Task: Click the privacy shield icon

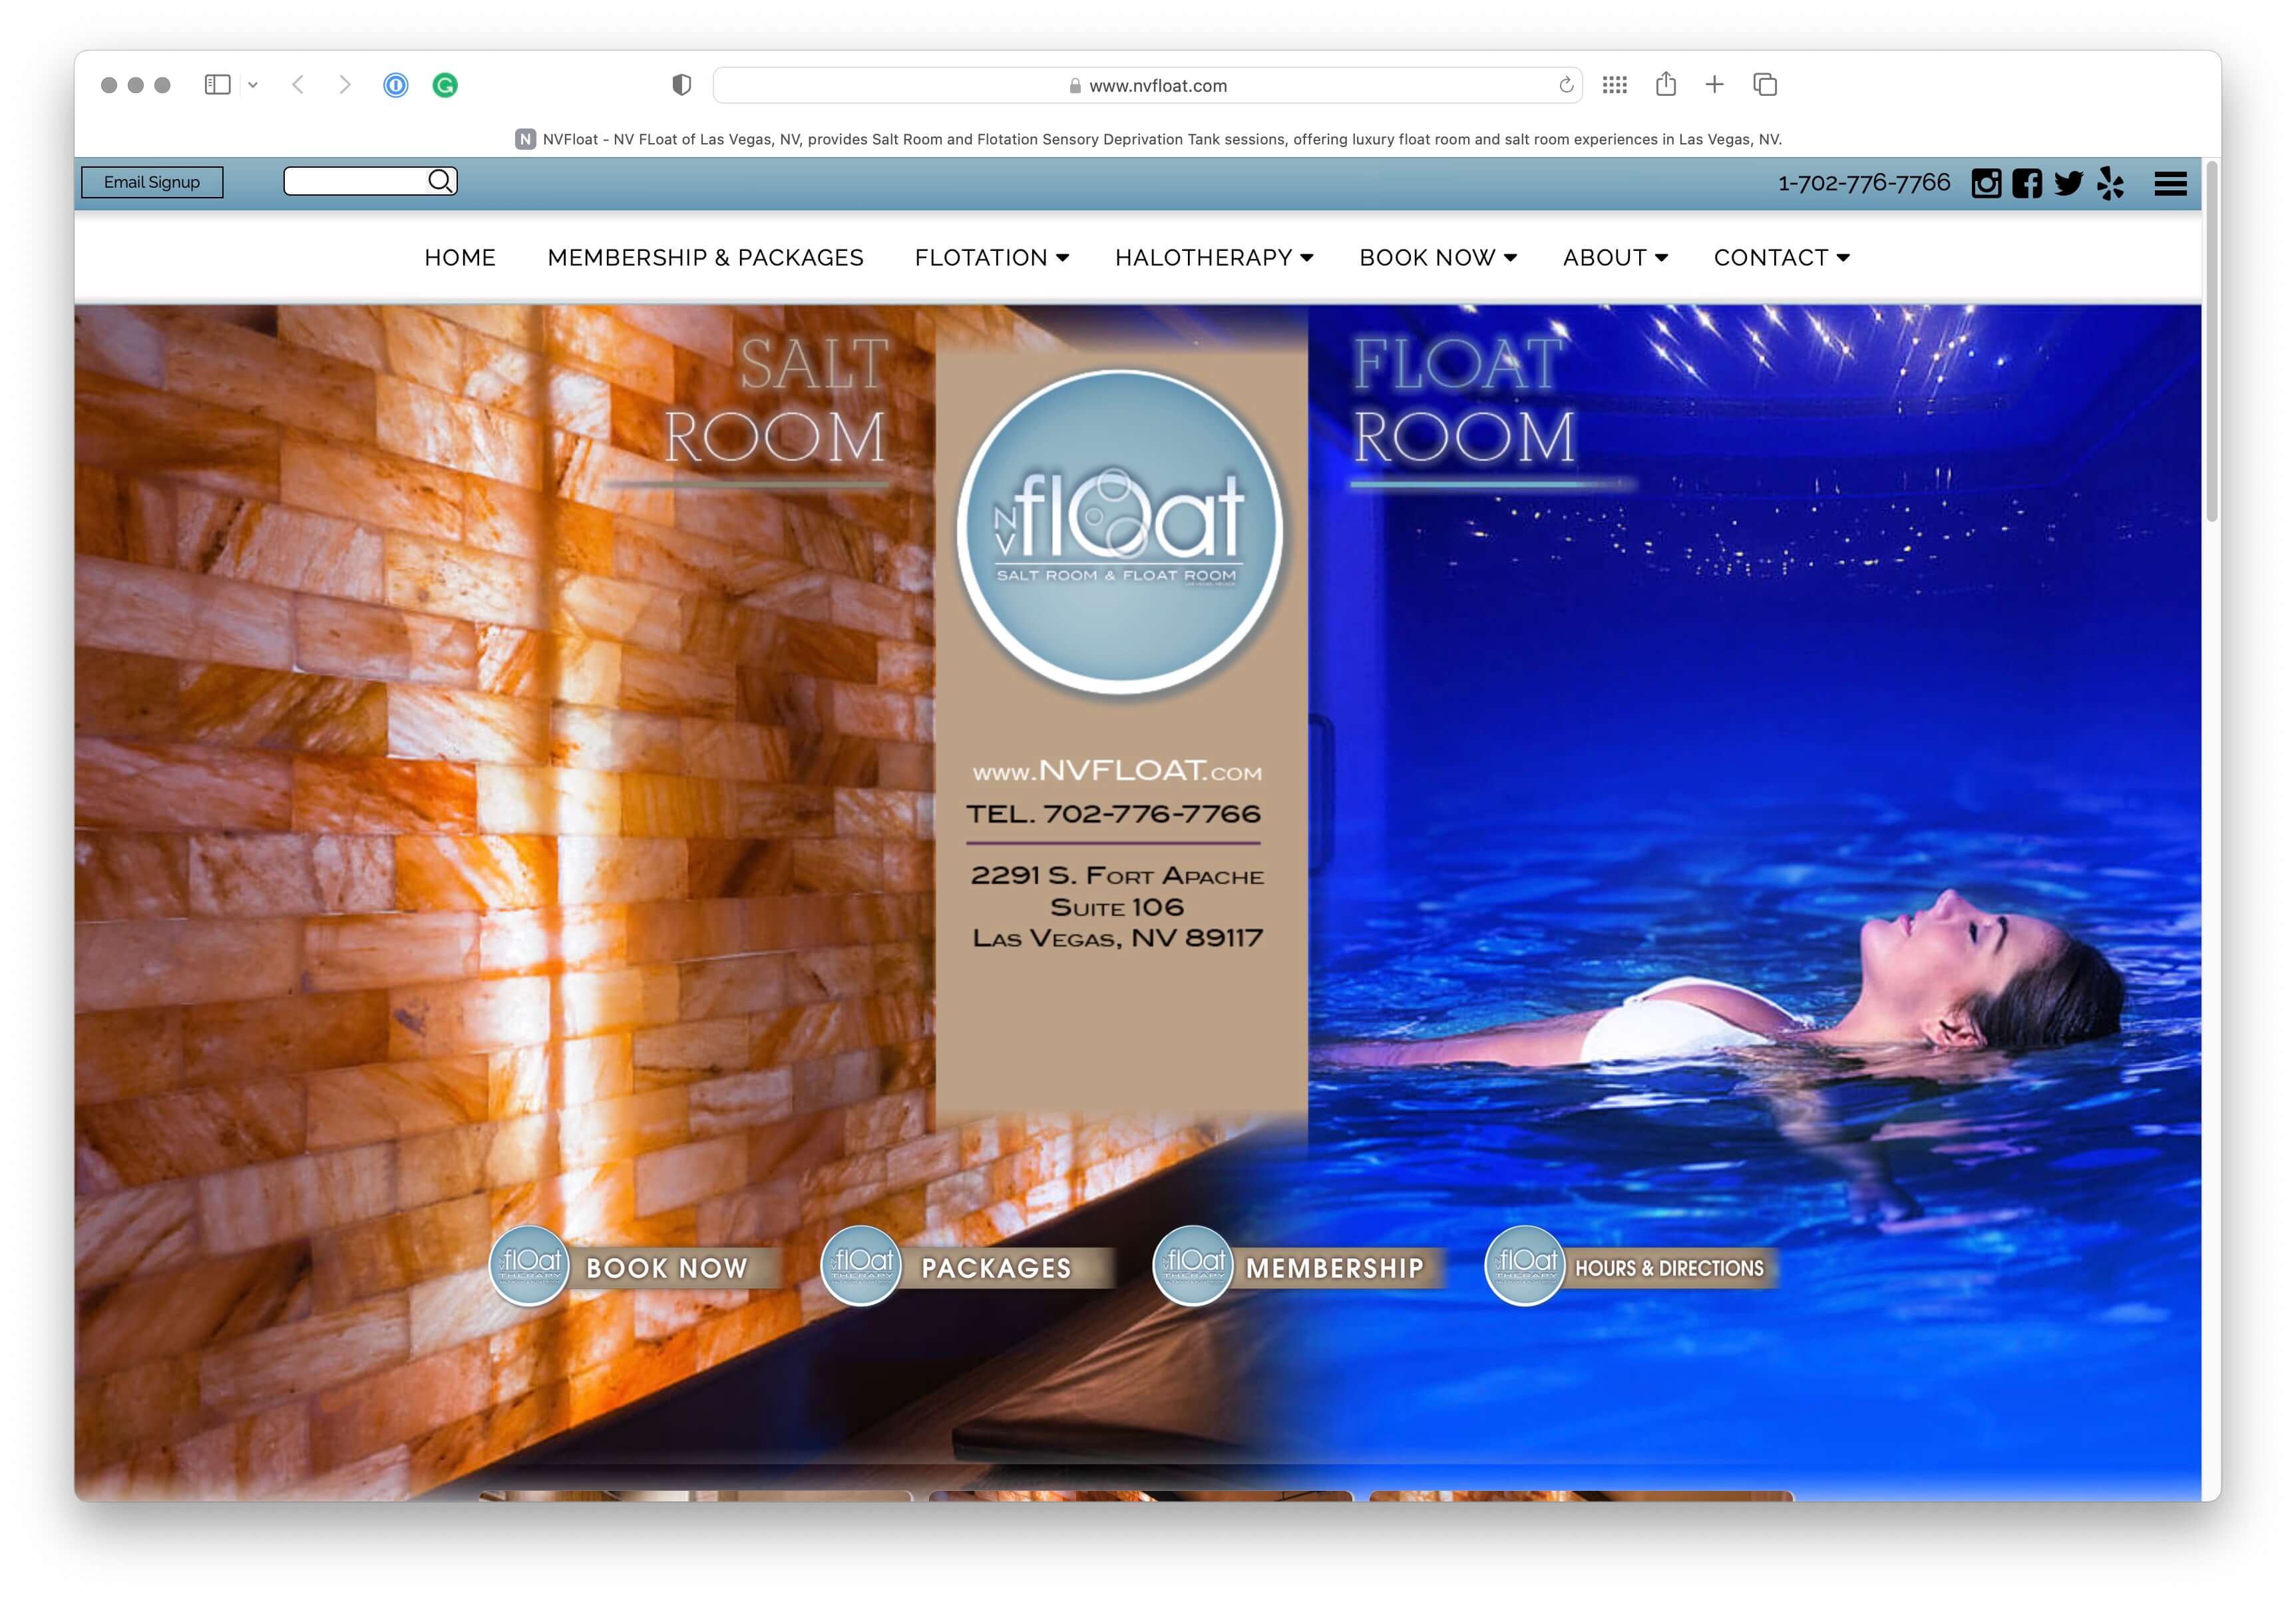Action: tap(681, 85)
